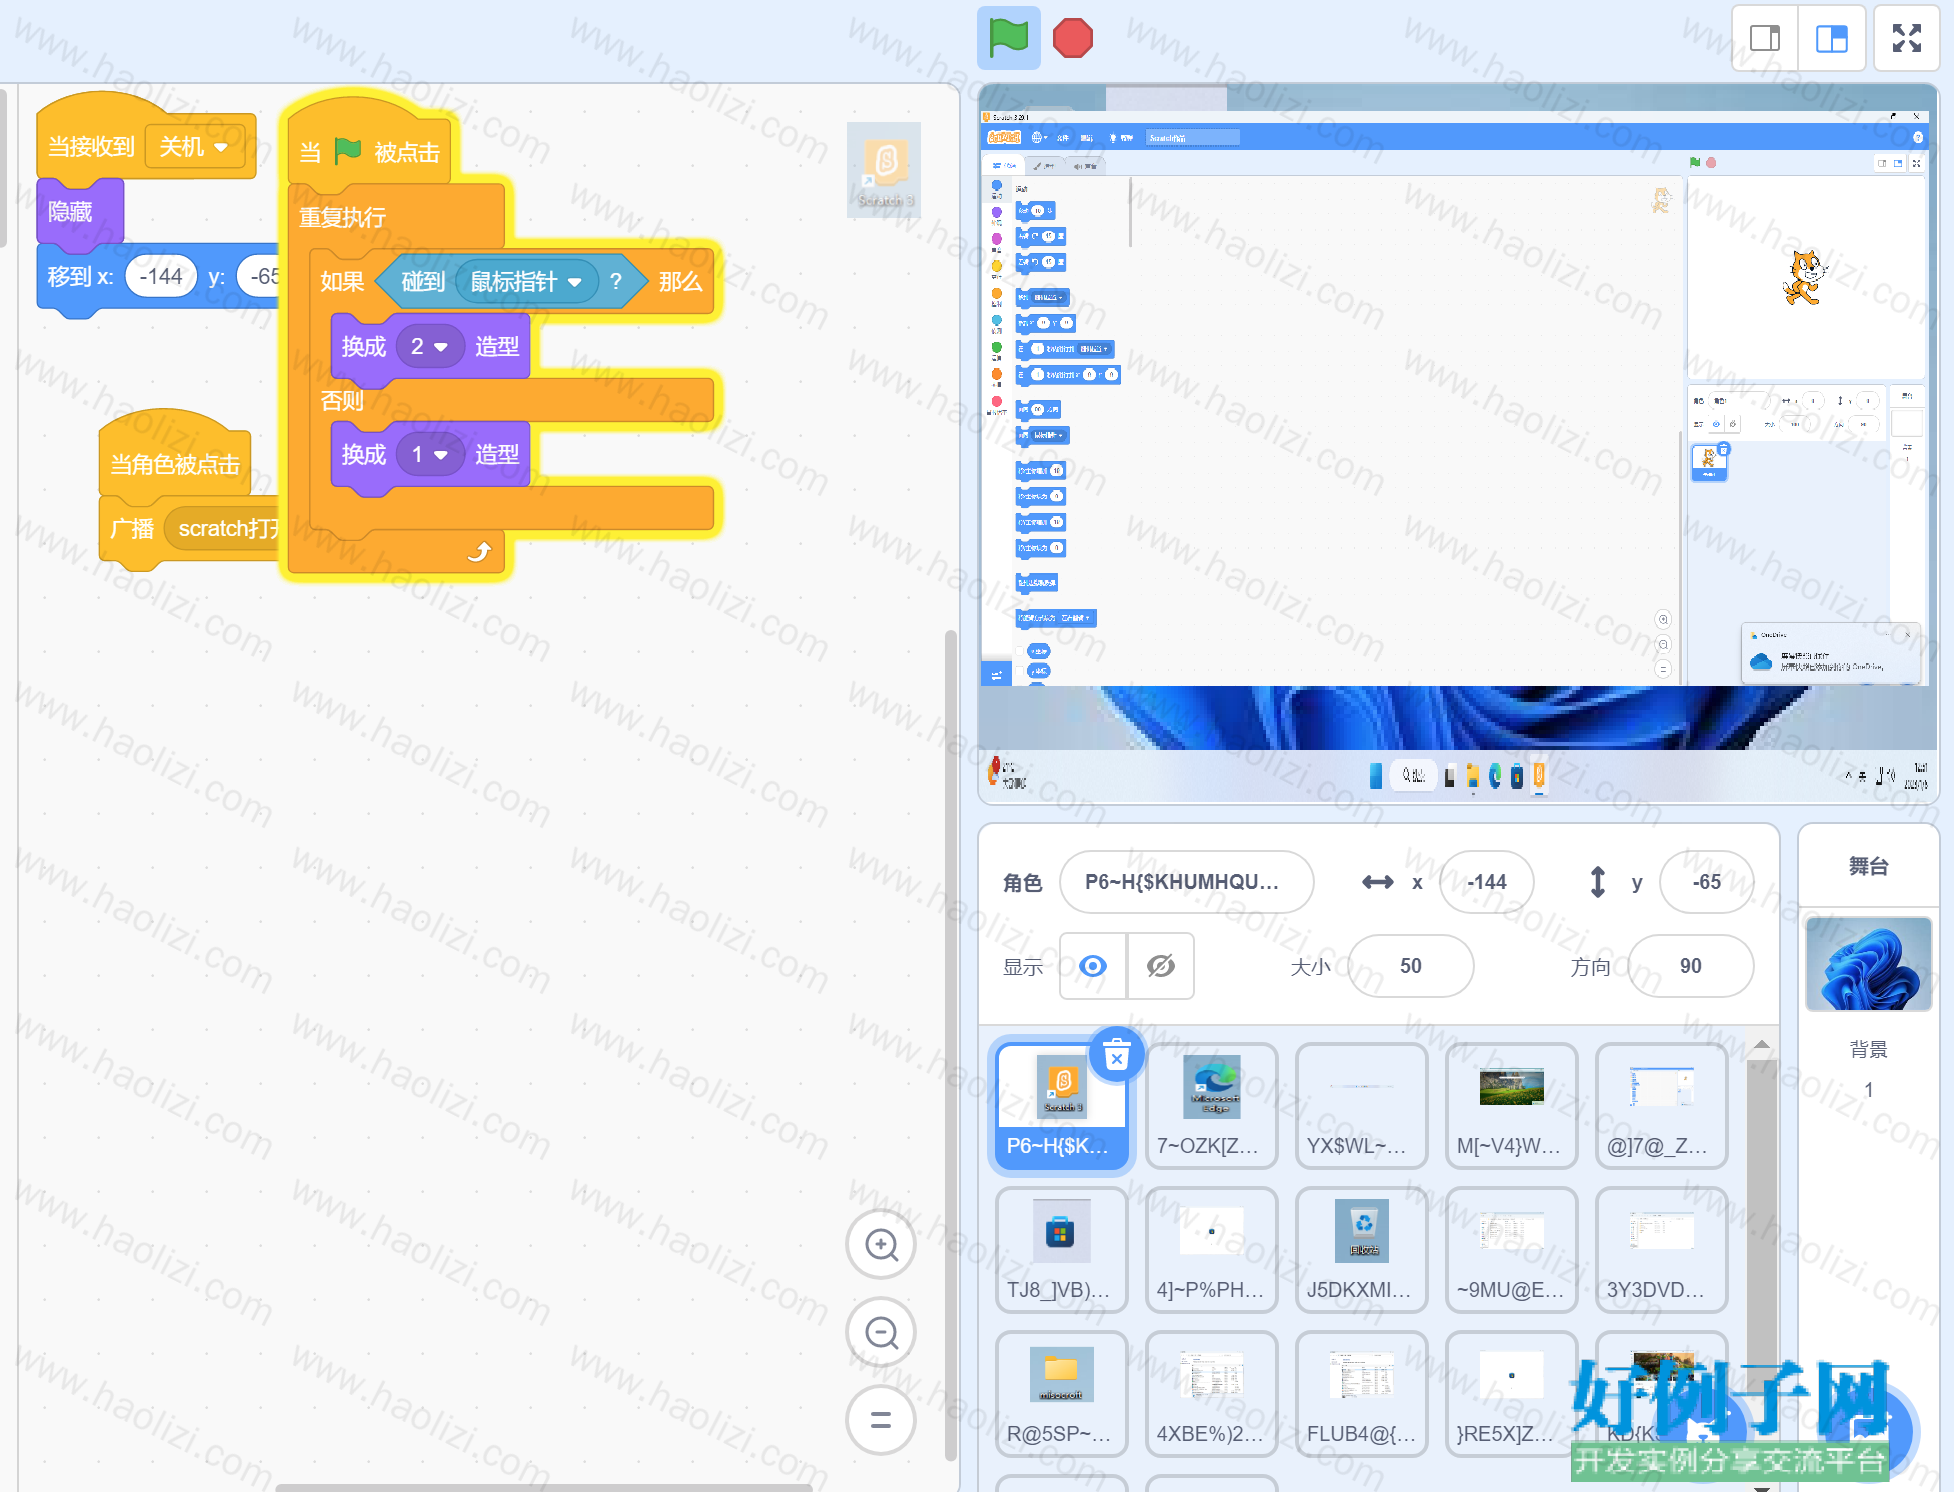This screenshot has width=1954, height=1492.
Task: Click the workspace horizontal scrollbar
Action: pos(544,1487)
